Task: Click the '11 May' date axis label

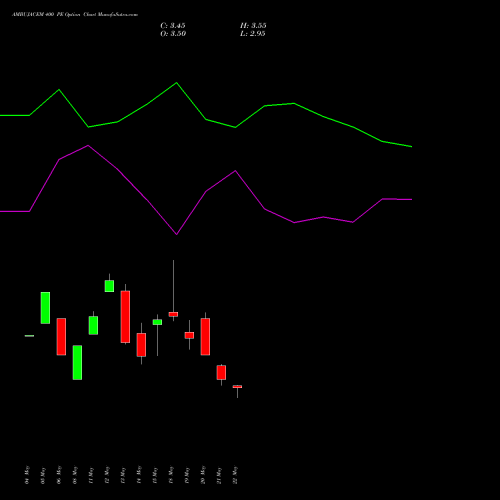Action: pyautogui.click(x=91, y=475)
